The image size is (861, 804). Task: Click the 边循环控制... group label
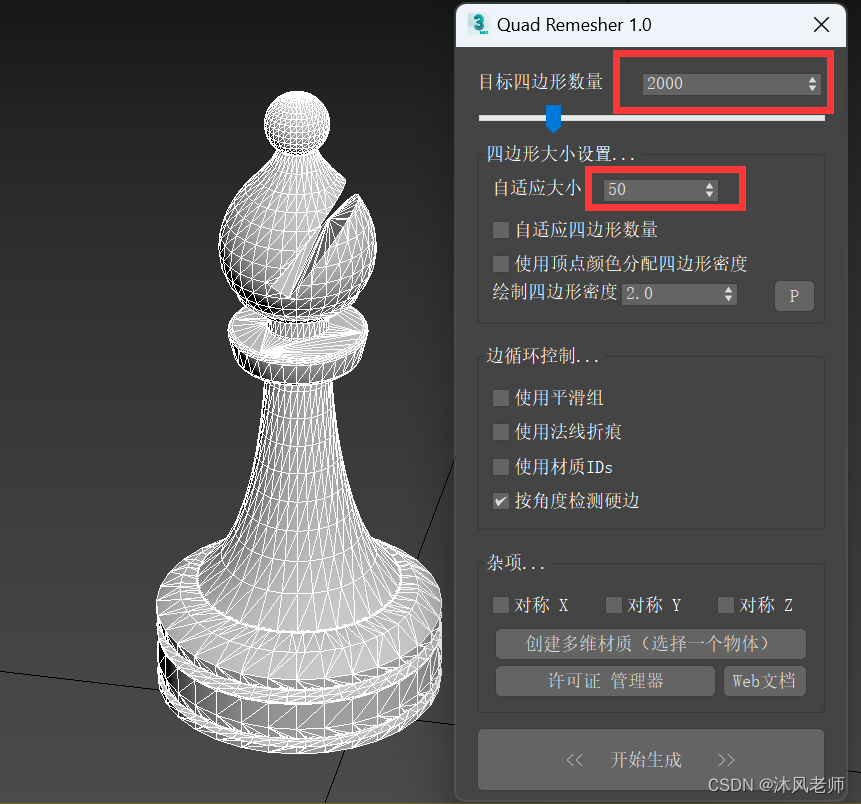543,356
